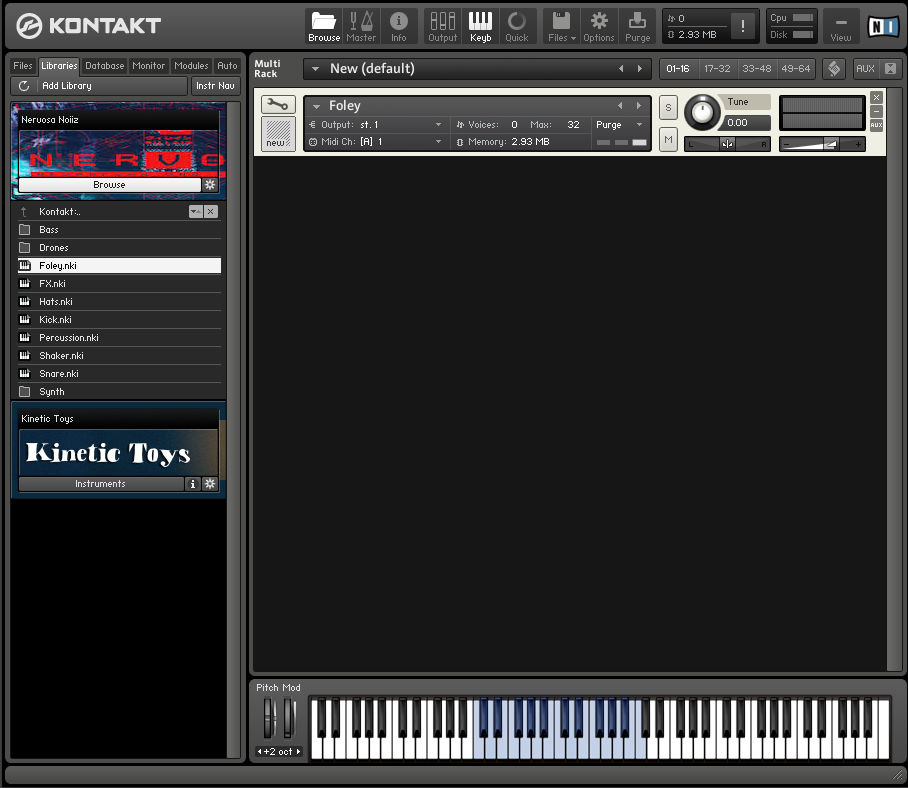Toggle minimized rack view X button
908x788 pixels.
tap(891, 68)
